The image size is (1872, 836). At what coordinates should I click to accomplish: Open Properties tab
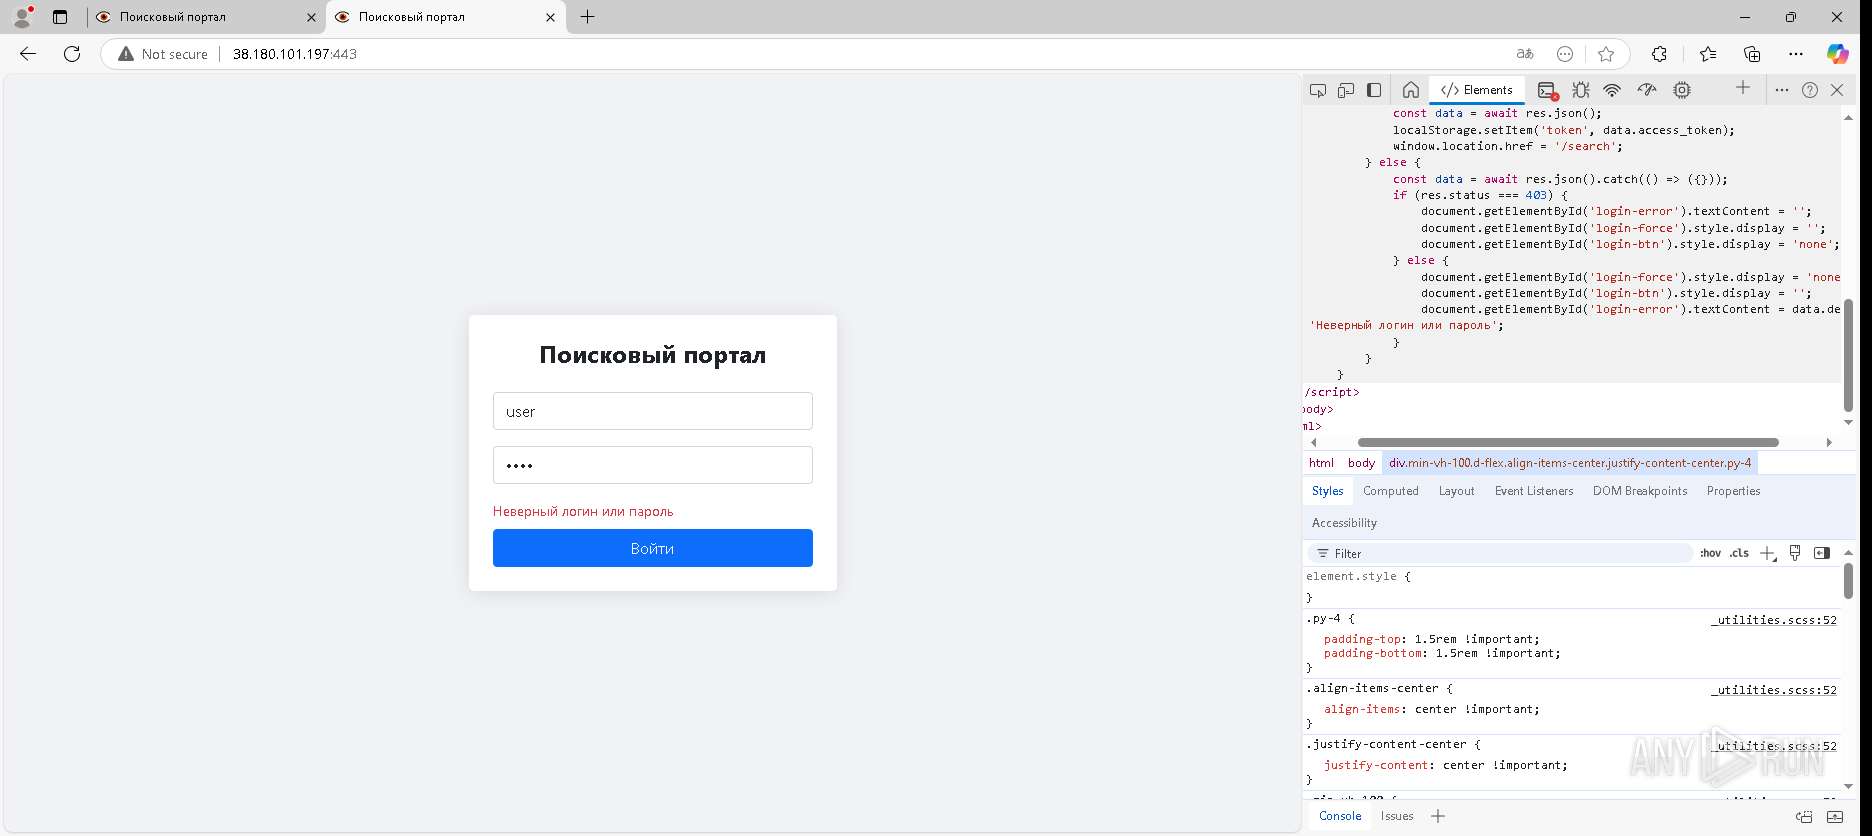pos(1733,491)
